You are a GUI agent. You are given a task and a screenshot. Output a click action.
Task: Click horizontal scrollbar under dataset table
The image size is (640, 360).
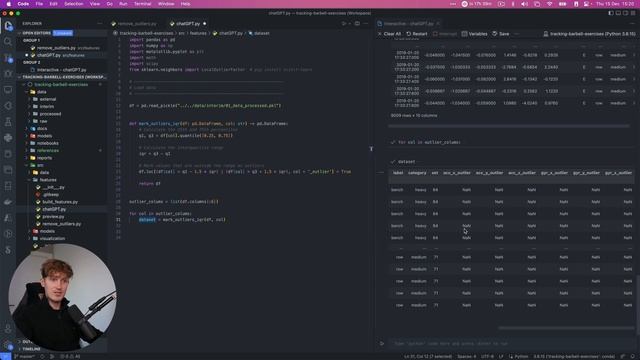tap(566, 327)
